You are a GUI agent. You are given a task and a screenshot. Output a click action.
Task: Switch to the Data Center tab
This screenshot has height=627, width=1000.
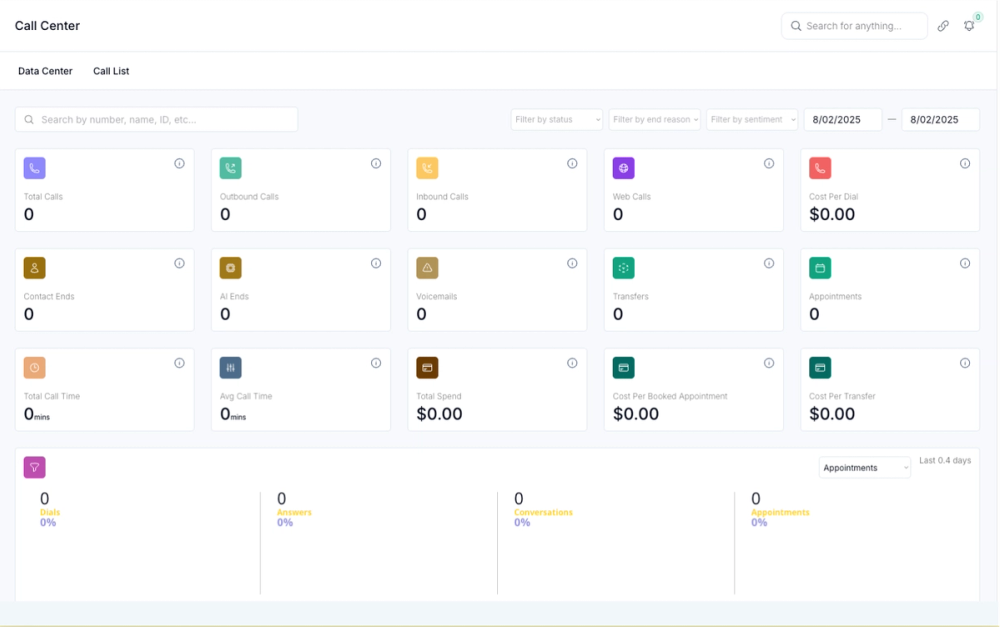(45, 71)
